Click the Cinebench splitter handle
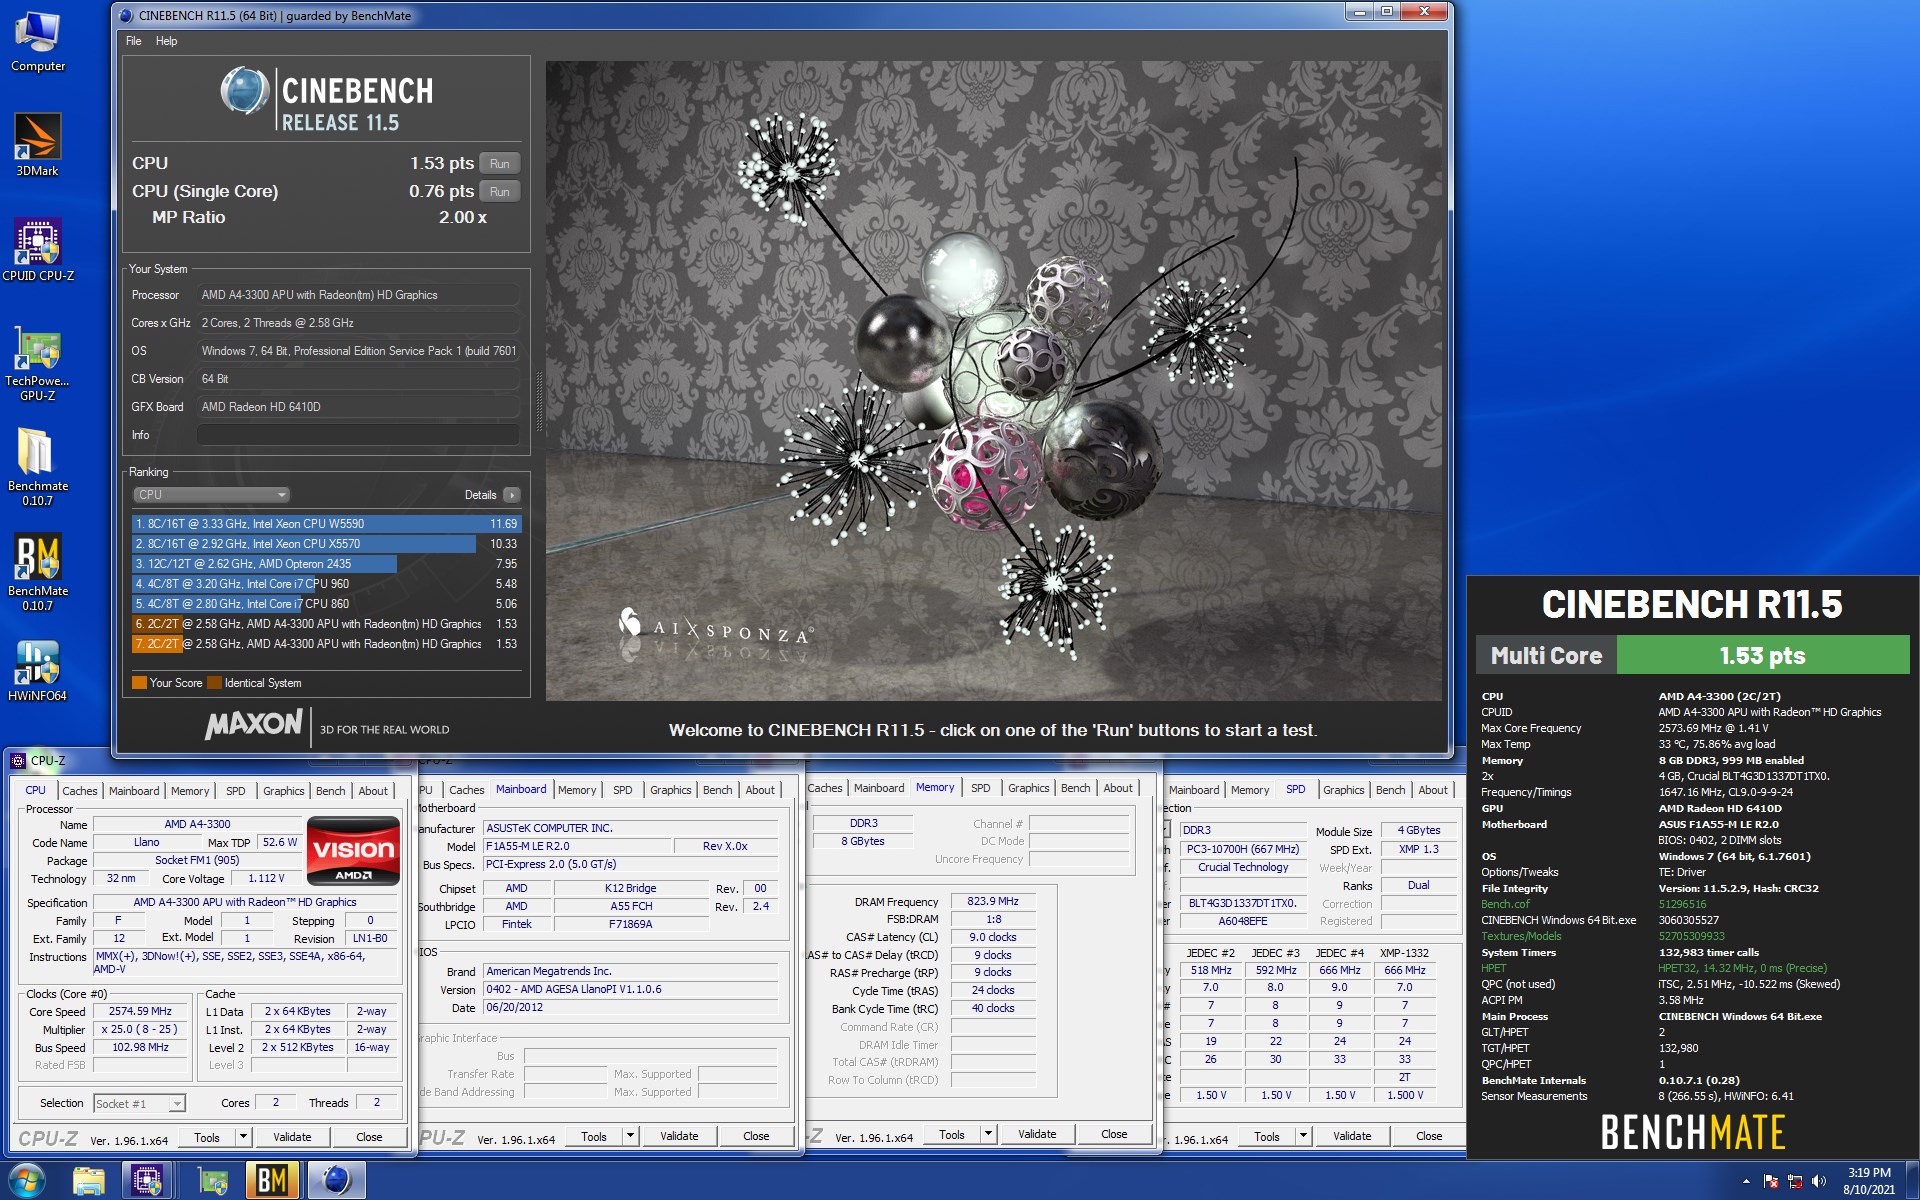The image size is (1920, 1200). pyautogui.click(x=538, y=400)
